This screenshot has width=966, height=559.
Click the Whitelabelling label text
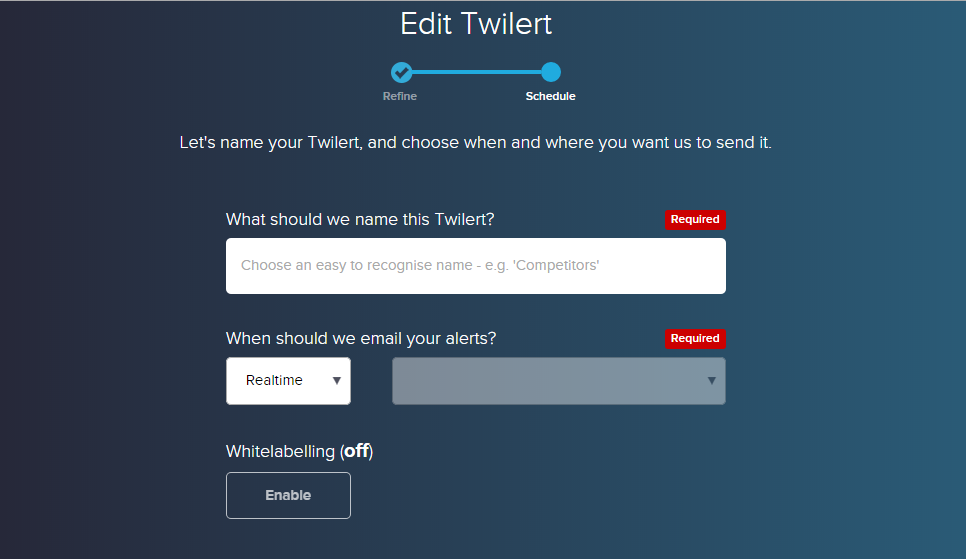280,452
